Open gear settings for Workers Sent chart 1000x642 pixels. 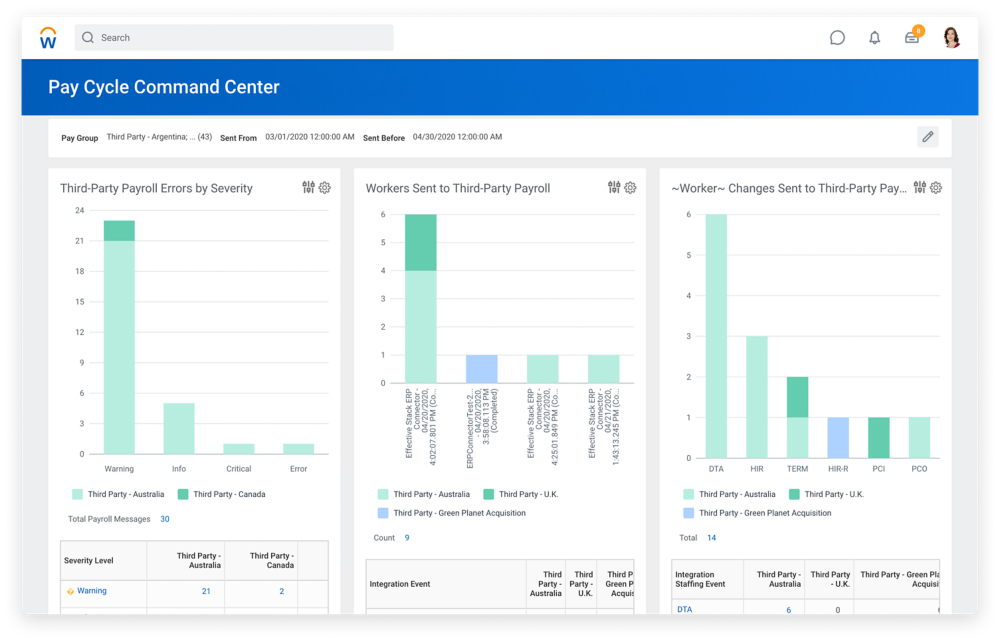pos(630,188)
